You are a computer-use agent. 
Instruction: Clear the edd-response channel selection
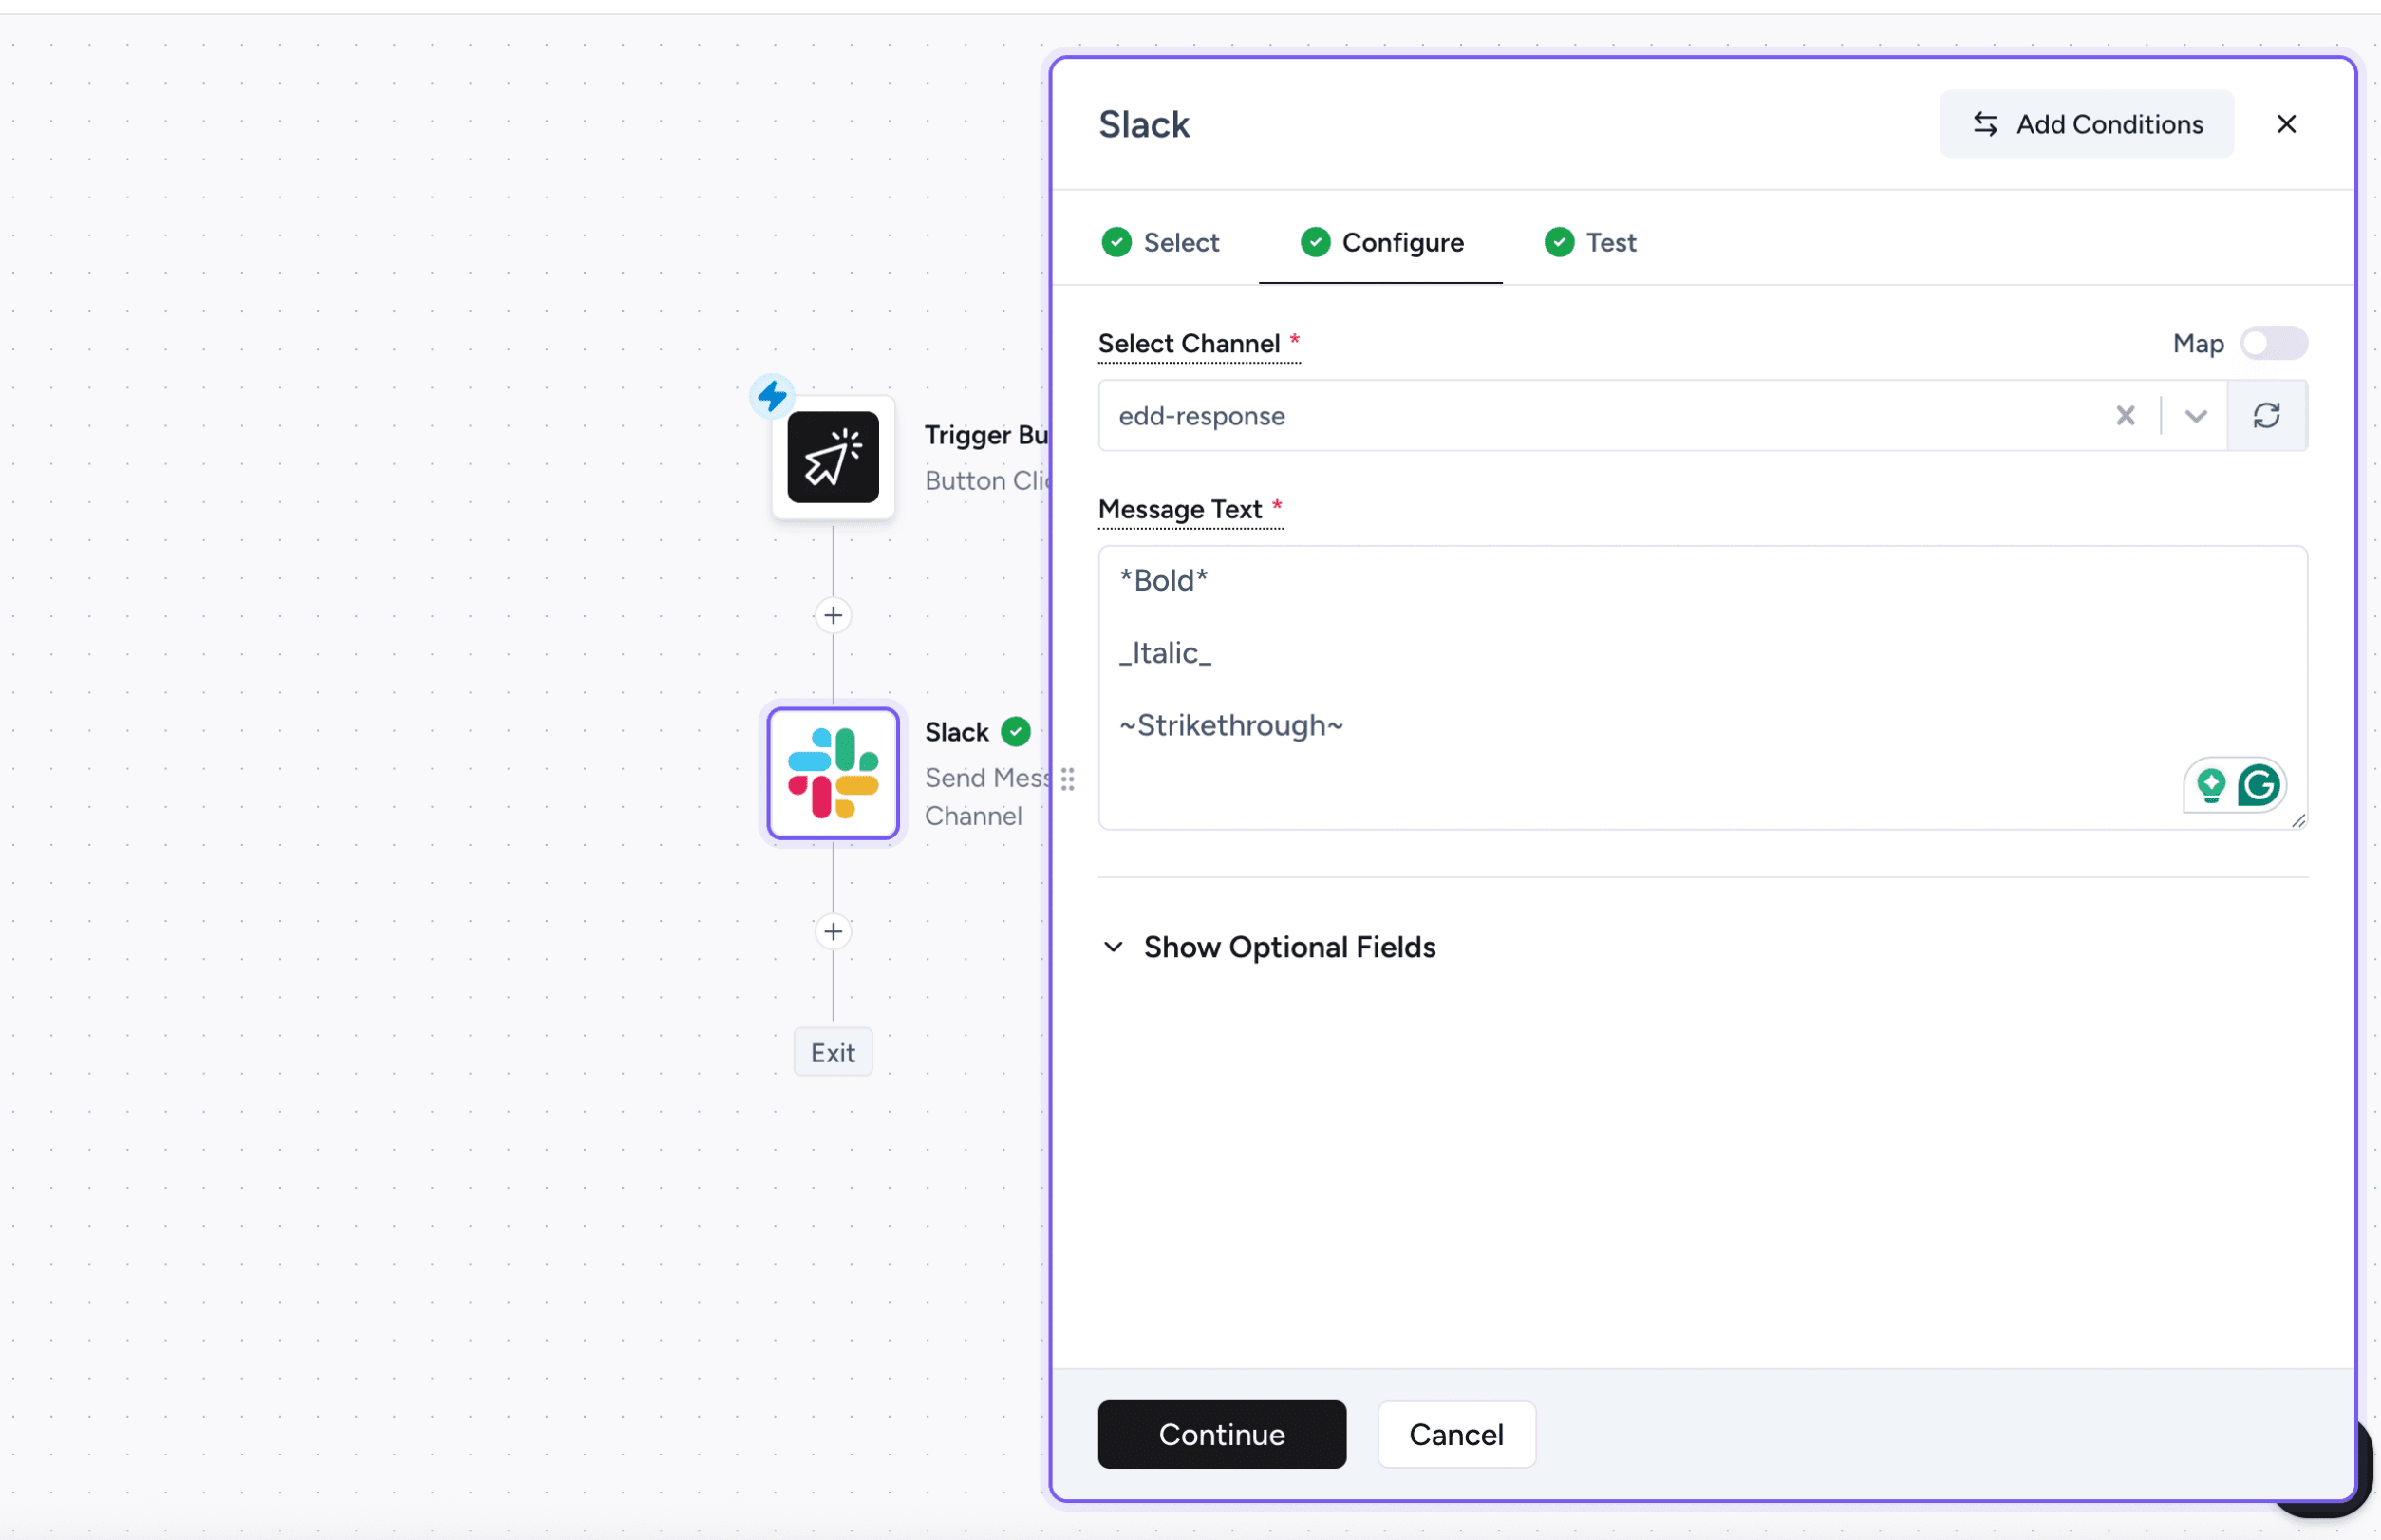point(2125,415)
